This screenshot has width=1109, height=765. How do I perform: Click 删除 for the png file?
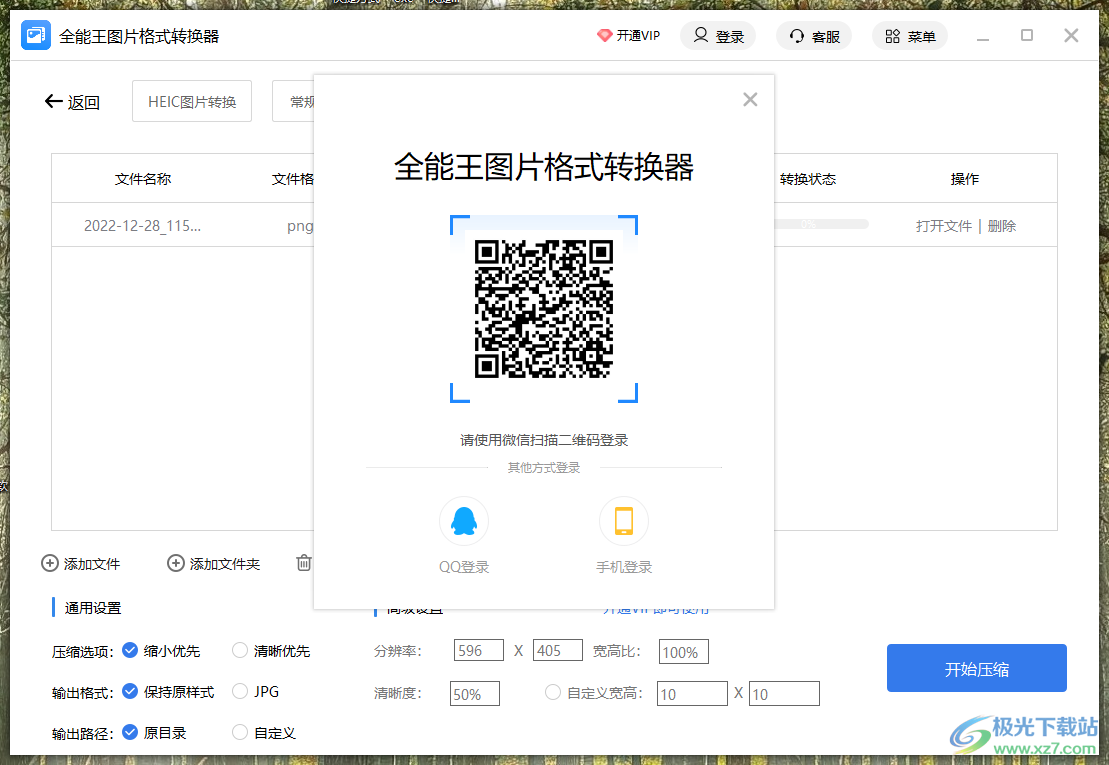(1001, 226)
